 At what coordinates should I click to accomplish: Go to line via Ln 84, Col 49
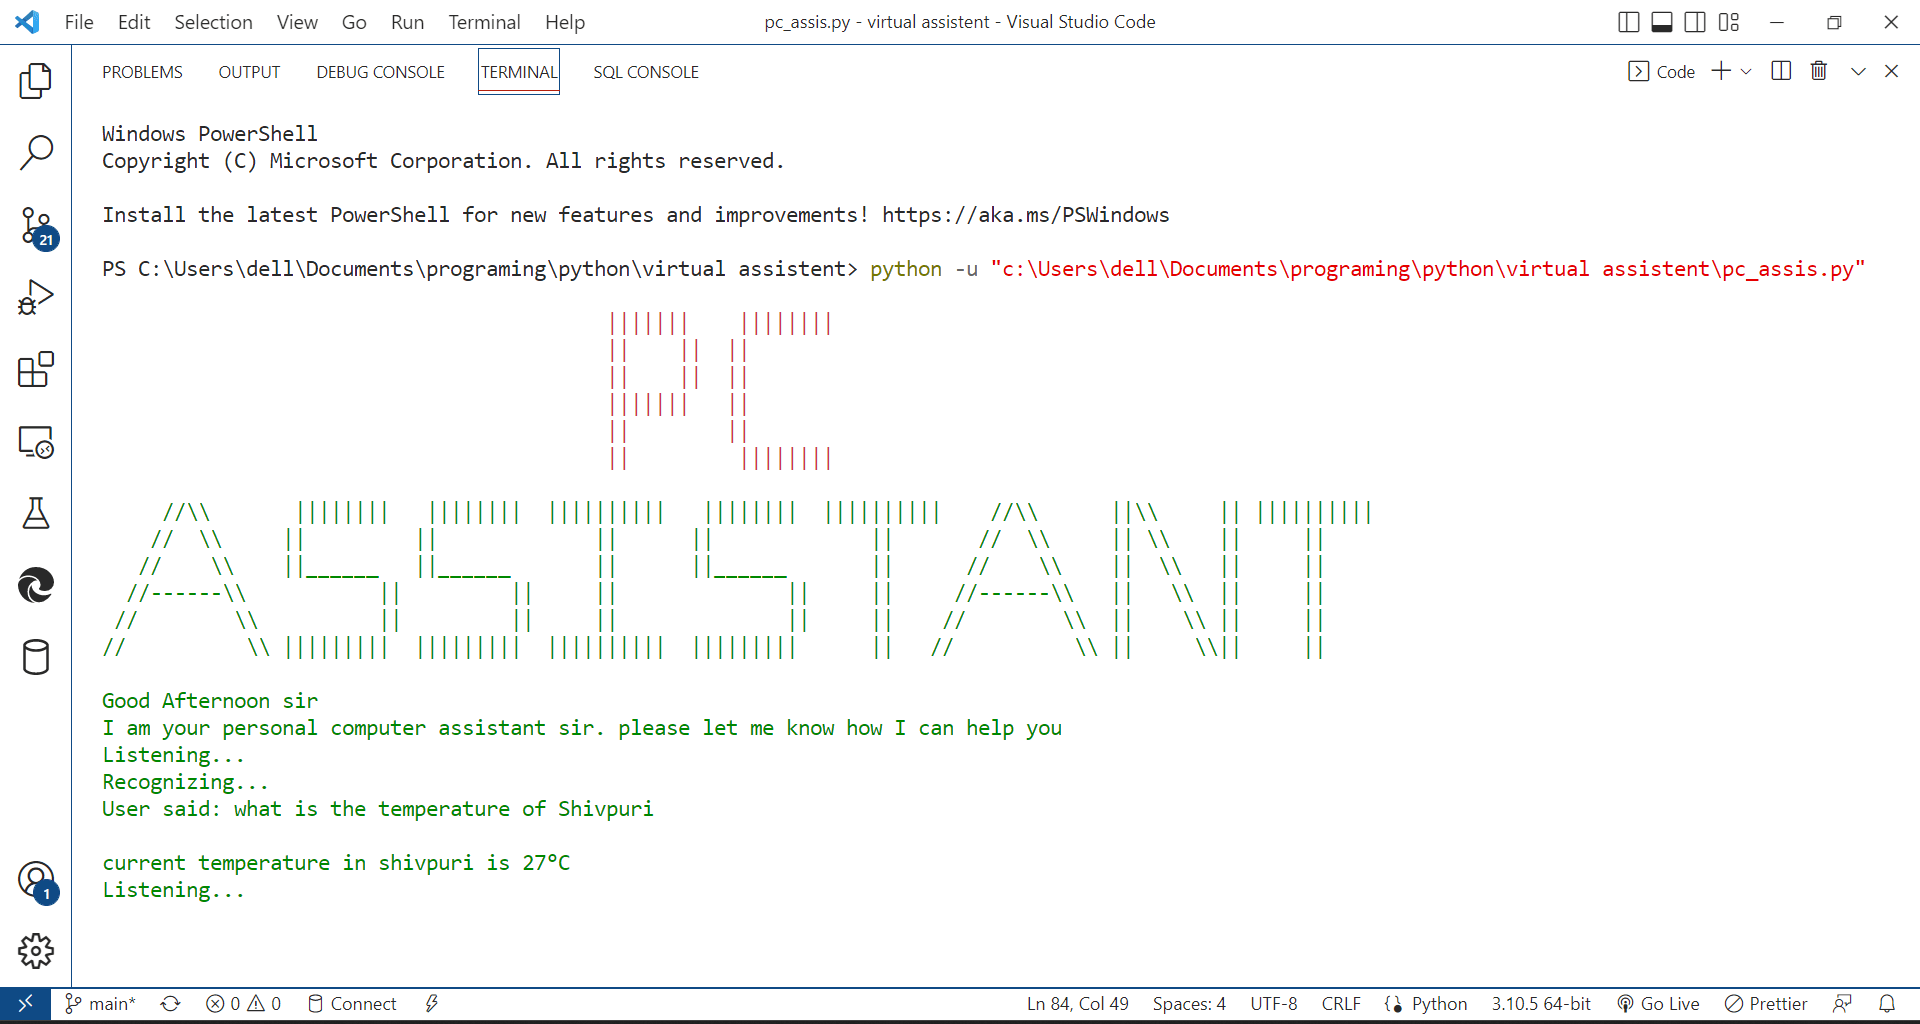pyautogui.click(x=1077, y=1003)
